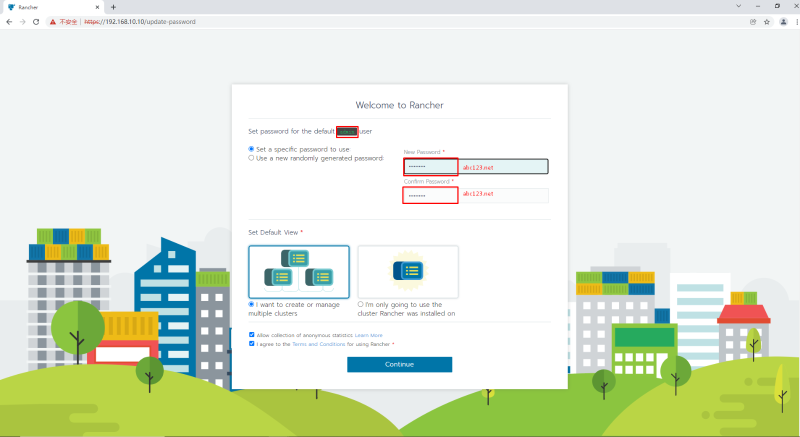Open a new browser tab
This screenshot has height=437, width=800.
point(113,7)
